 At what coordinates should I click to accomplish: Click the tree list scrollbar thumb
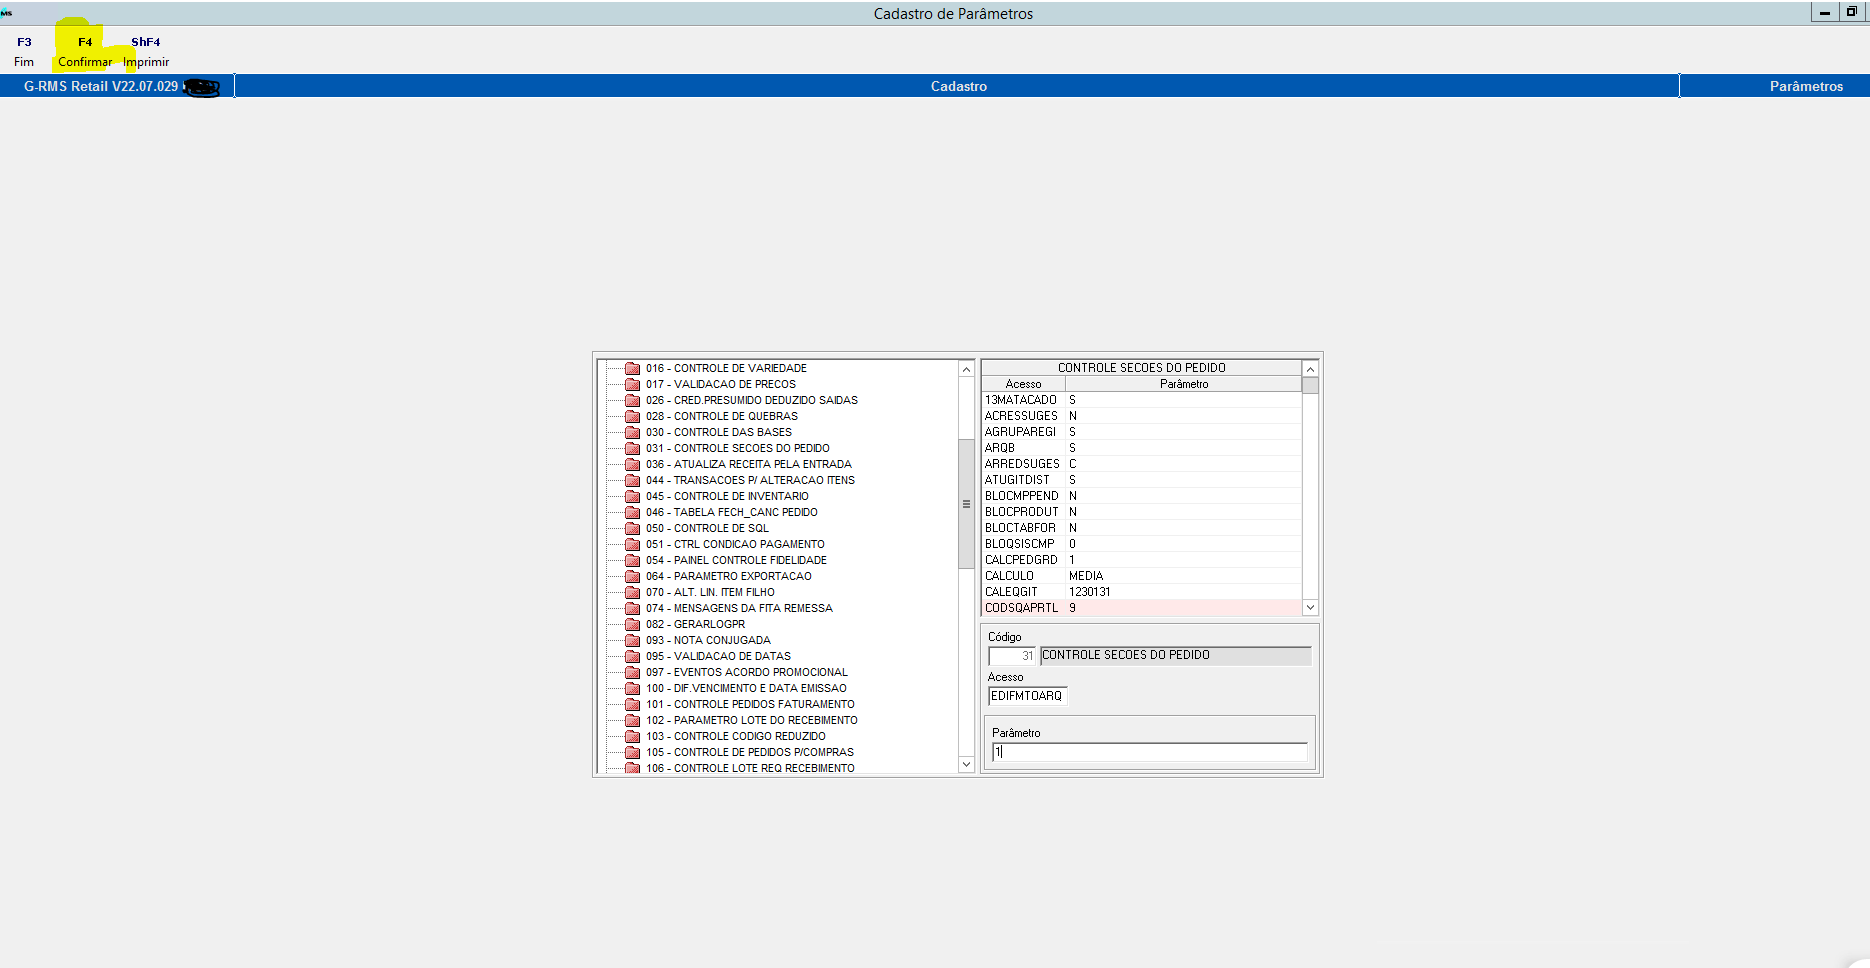tap(966, 504)
